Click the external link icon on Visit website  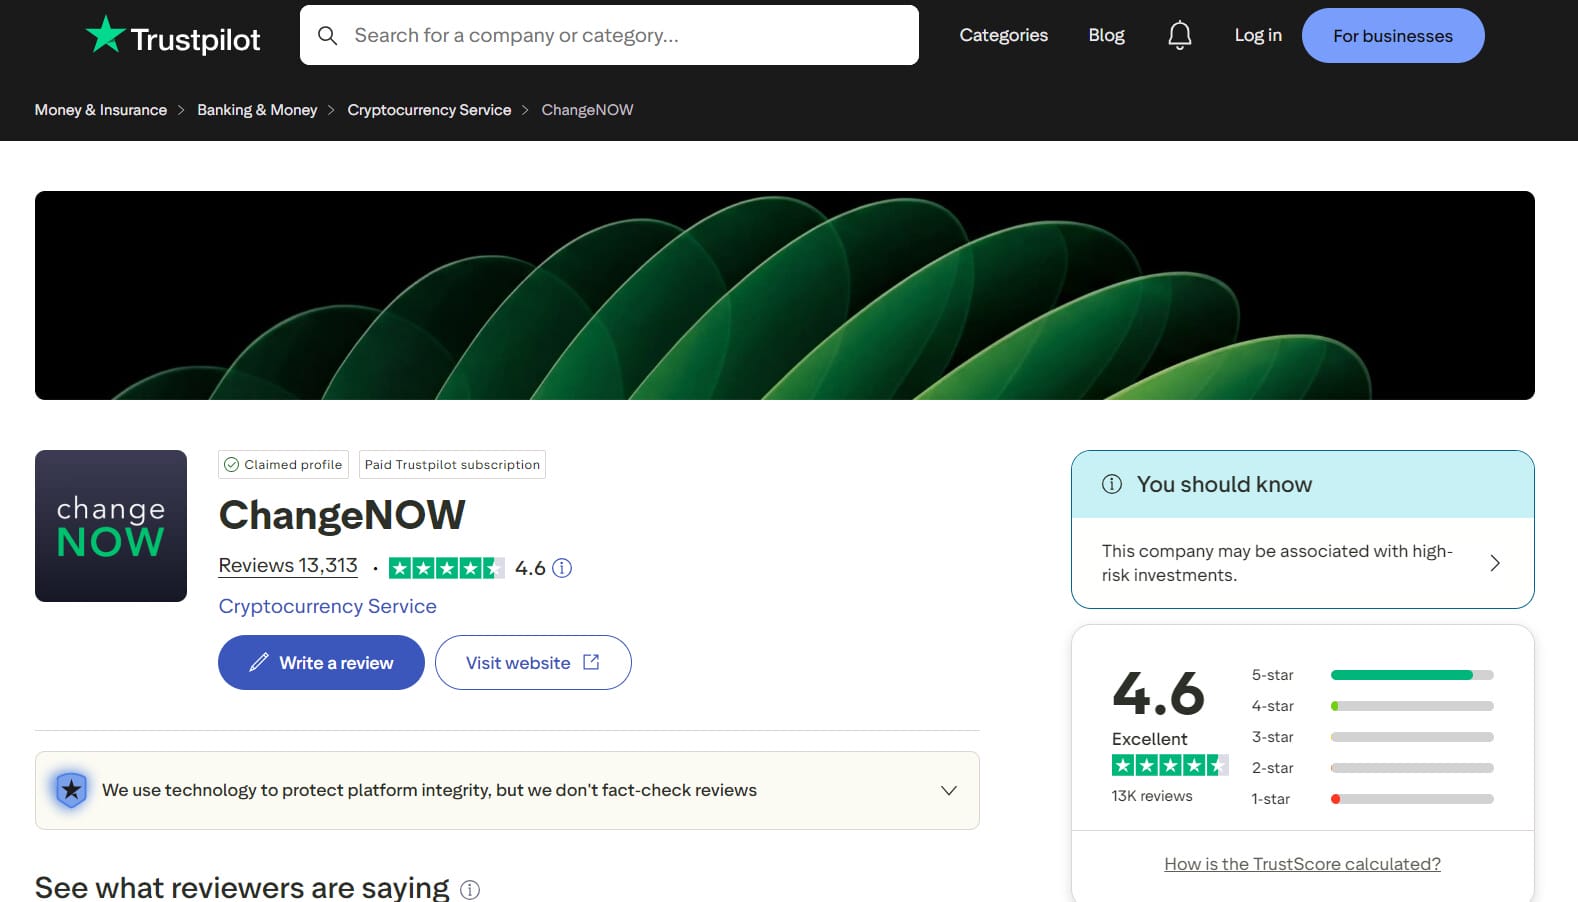tap(591, 662)
